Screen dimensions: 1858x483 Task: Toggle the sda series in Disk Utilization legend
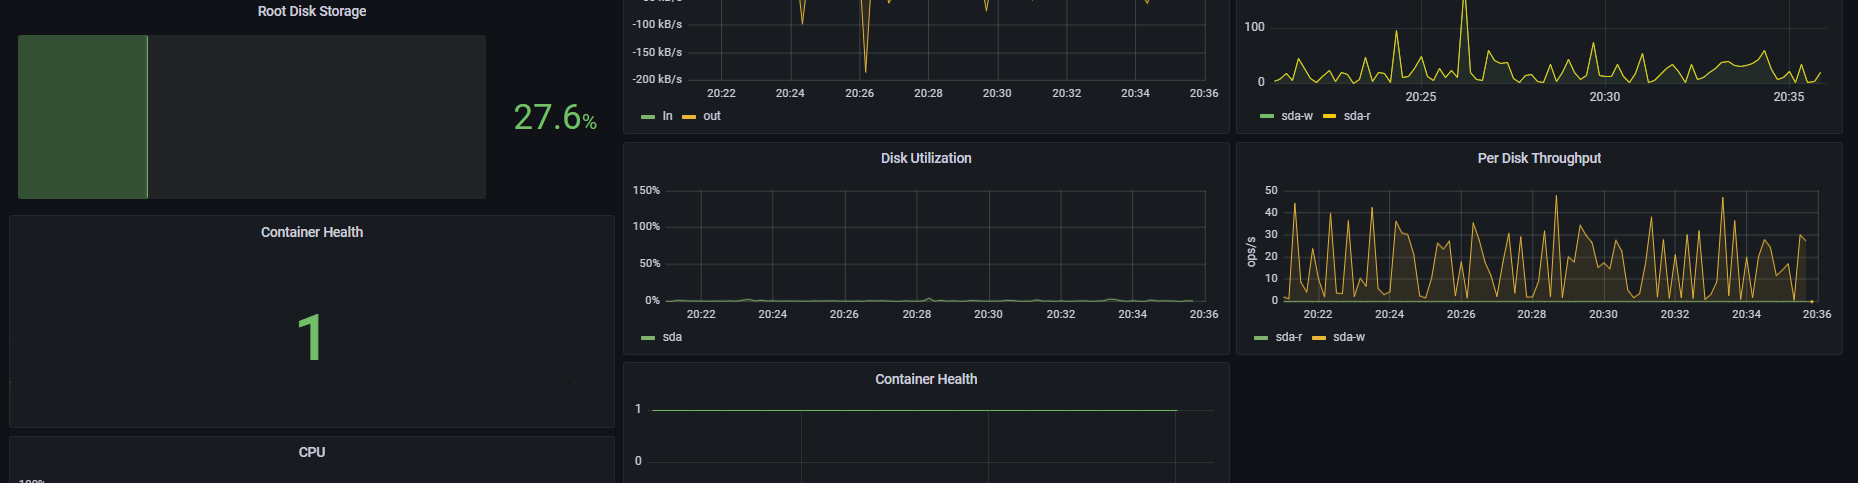click(x=672, y=337)
